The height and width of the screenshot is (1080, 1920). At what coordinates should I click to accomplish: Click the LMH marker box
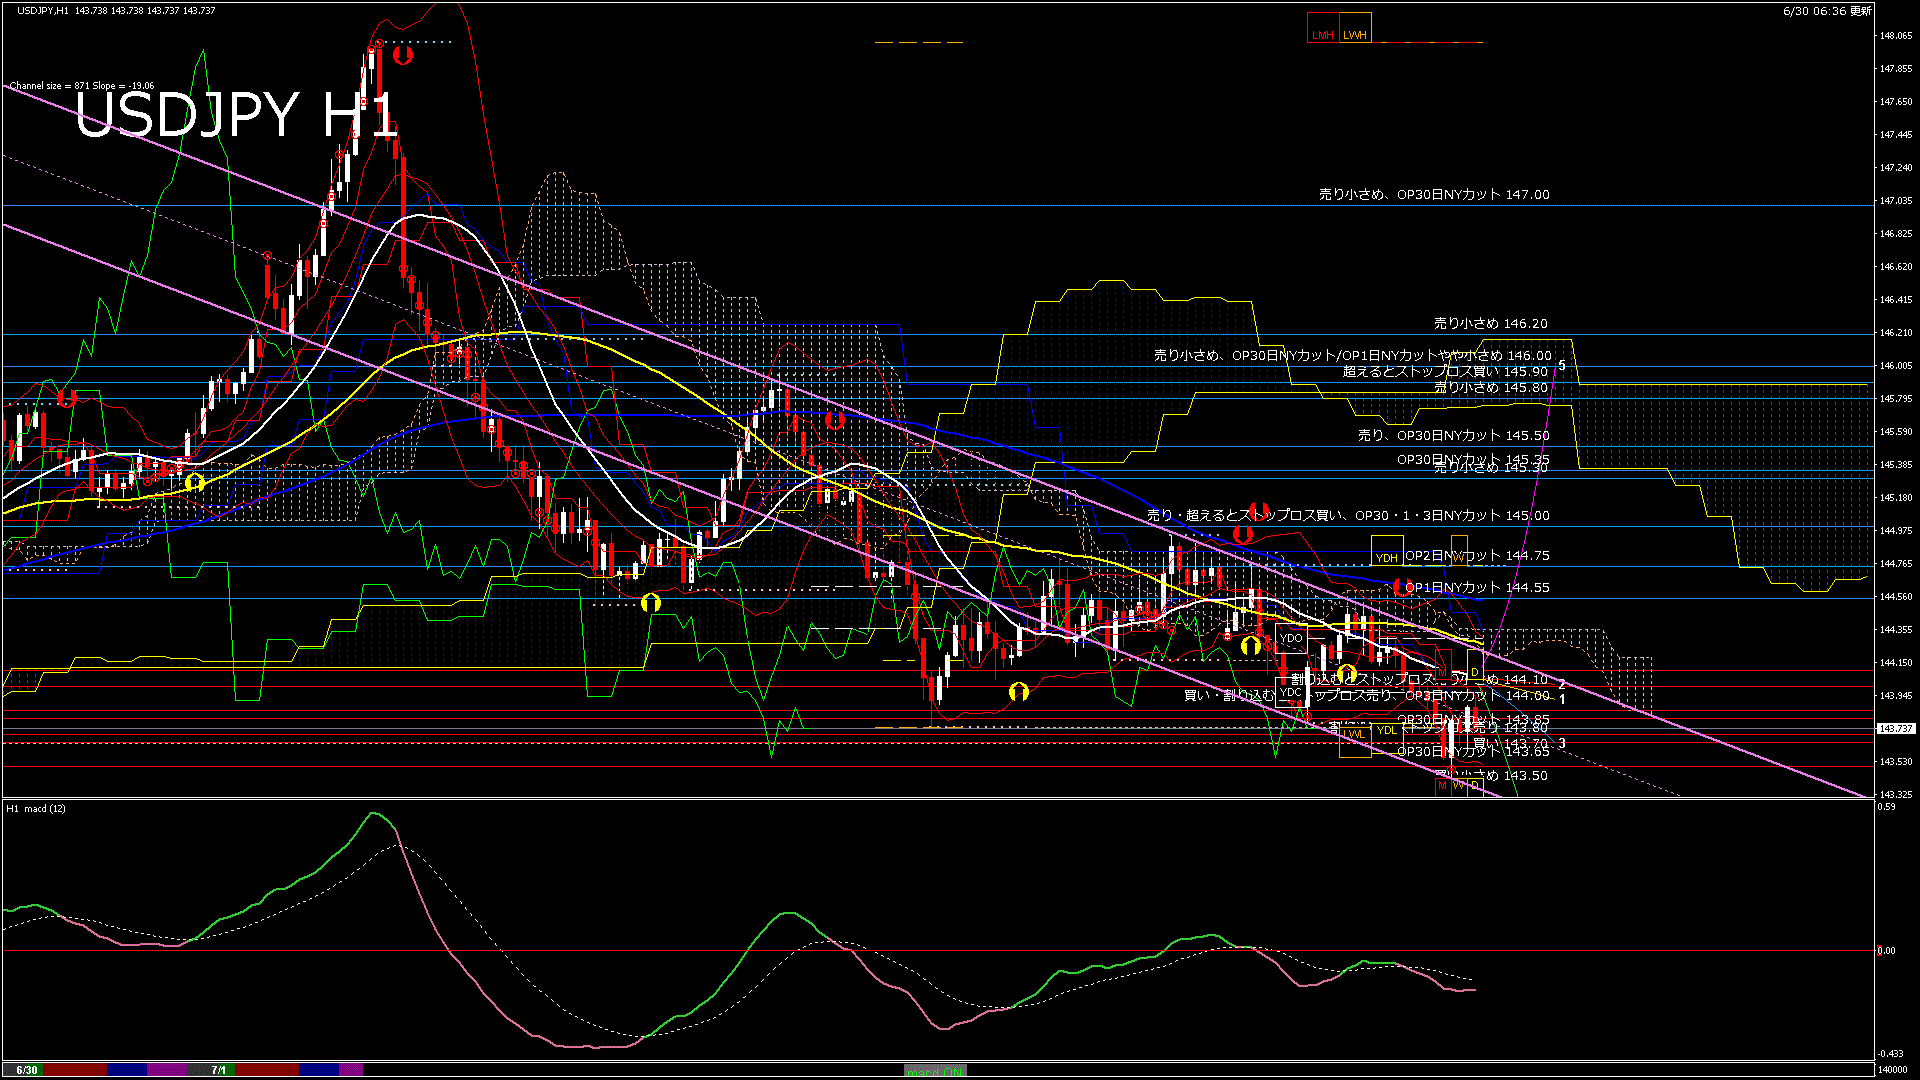[x=1323, y=28]
